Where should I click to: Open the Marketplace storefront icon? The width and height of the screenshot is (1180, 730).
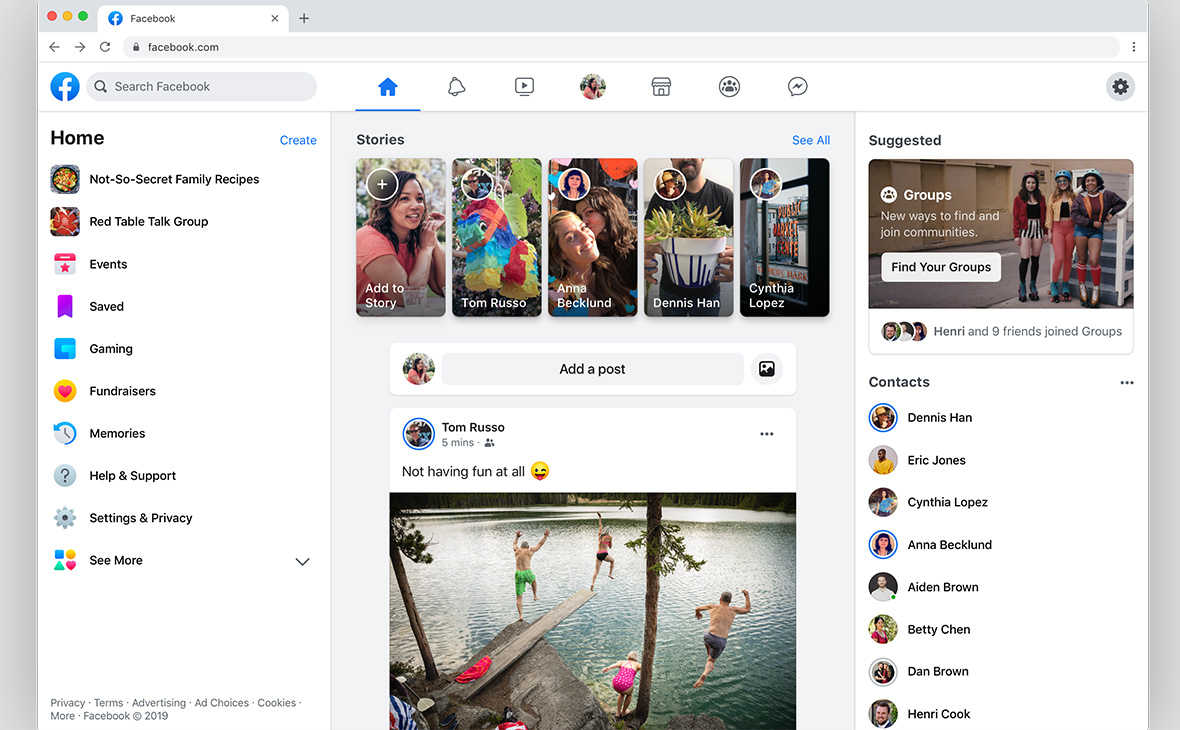(661, 87)
